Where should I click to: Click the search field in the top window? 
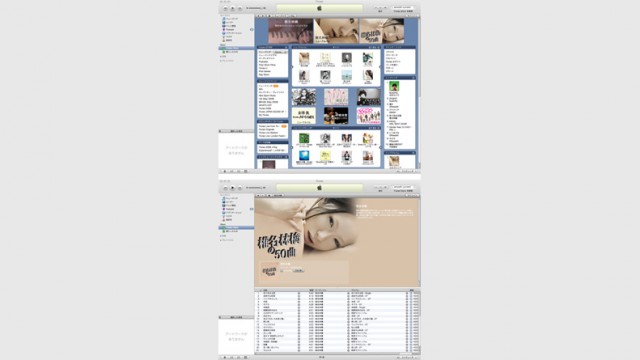pyautogui.click(x=403, y=8)
